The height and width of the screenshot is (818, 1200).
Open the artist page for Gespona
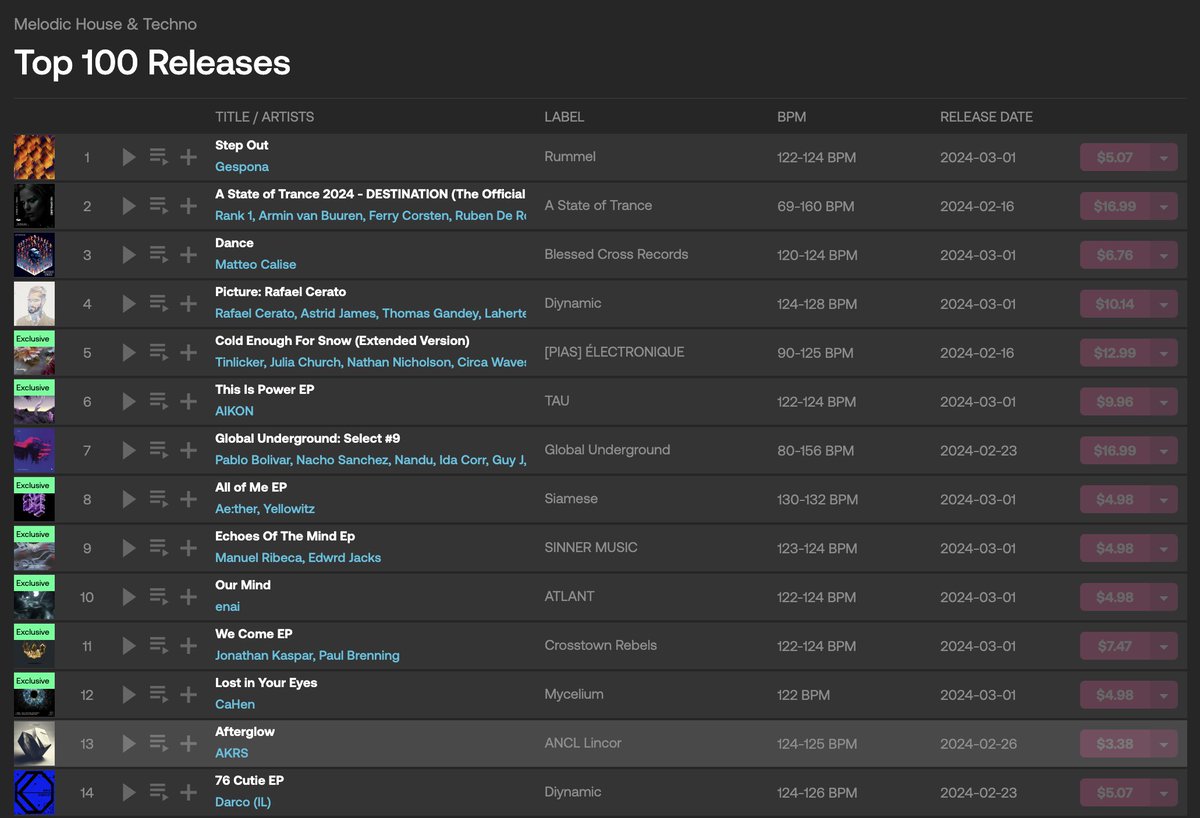tap(241, 167)
